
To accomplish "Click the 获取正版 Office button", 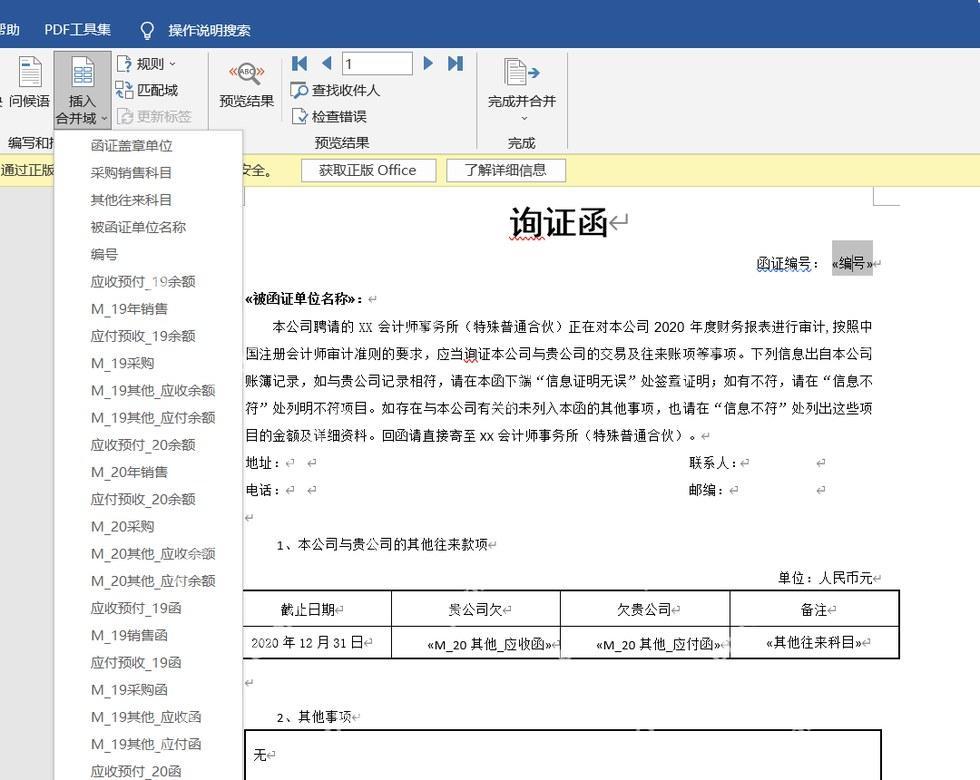I will (368, 170).
